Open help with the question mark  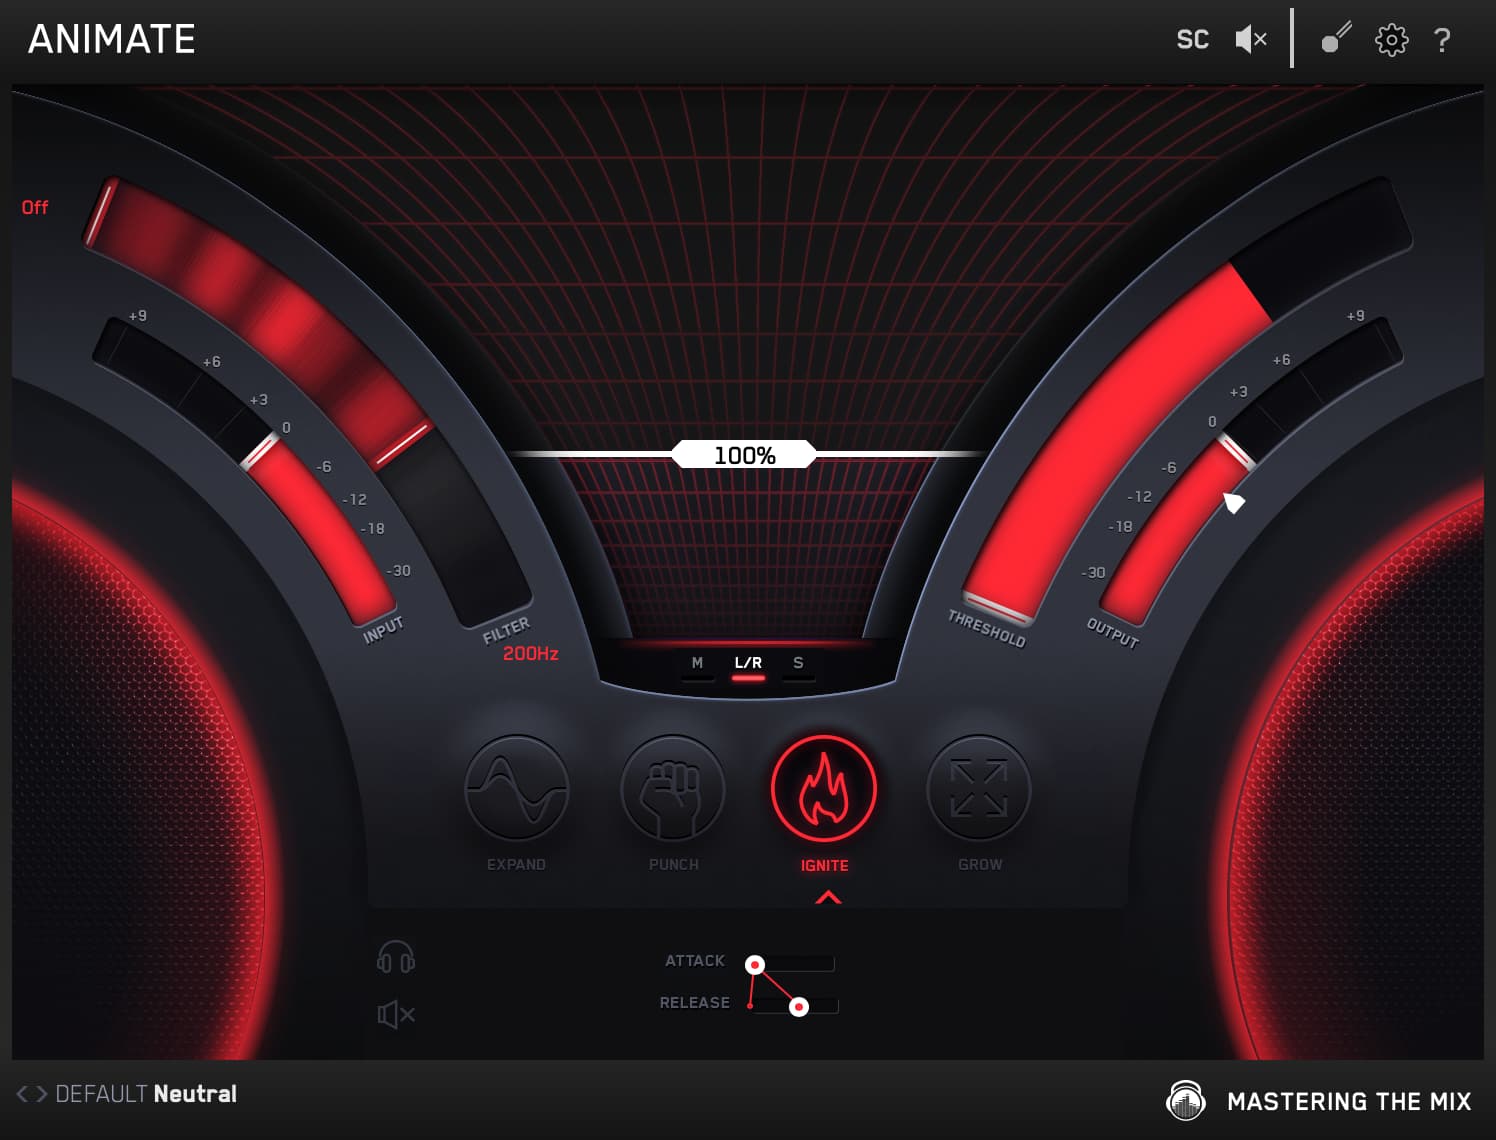1441,40
